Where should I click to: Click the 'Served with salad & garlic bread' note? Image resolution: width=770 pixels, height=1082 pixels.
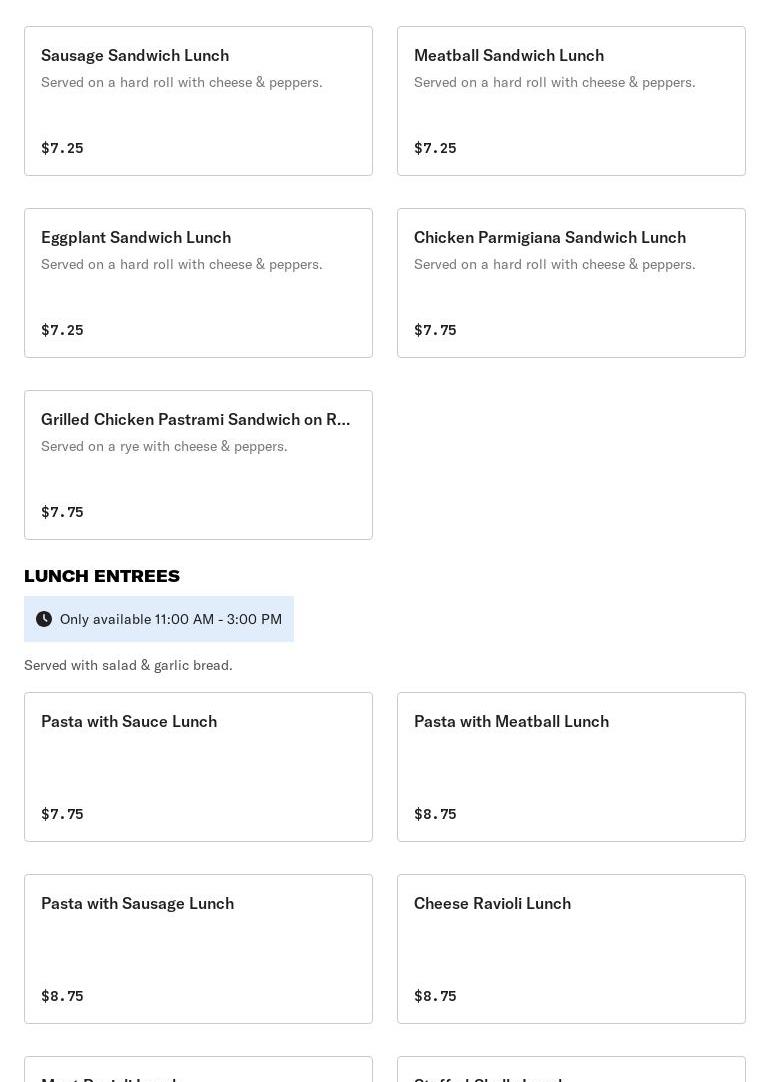pyautogui.click(x=128, y=665)
